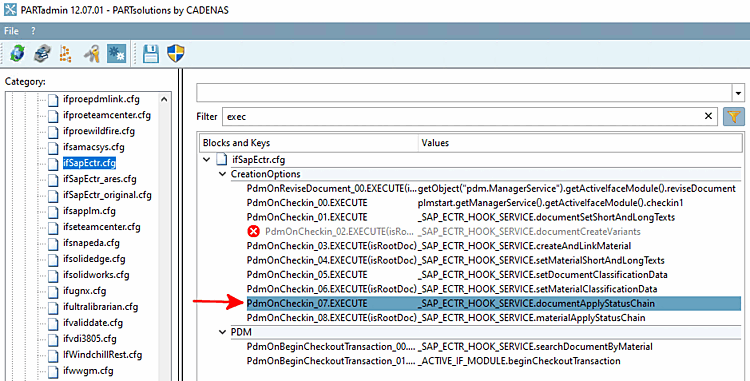
Task: Collapse the CreationOptions block
Action: [x=222, y=174]
